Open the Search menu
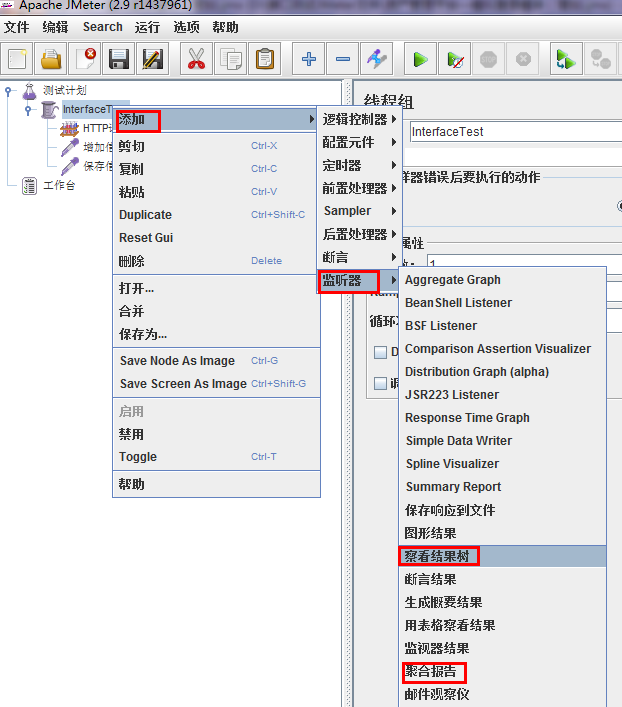This screenshot has width=622, height=707. 103,27
